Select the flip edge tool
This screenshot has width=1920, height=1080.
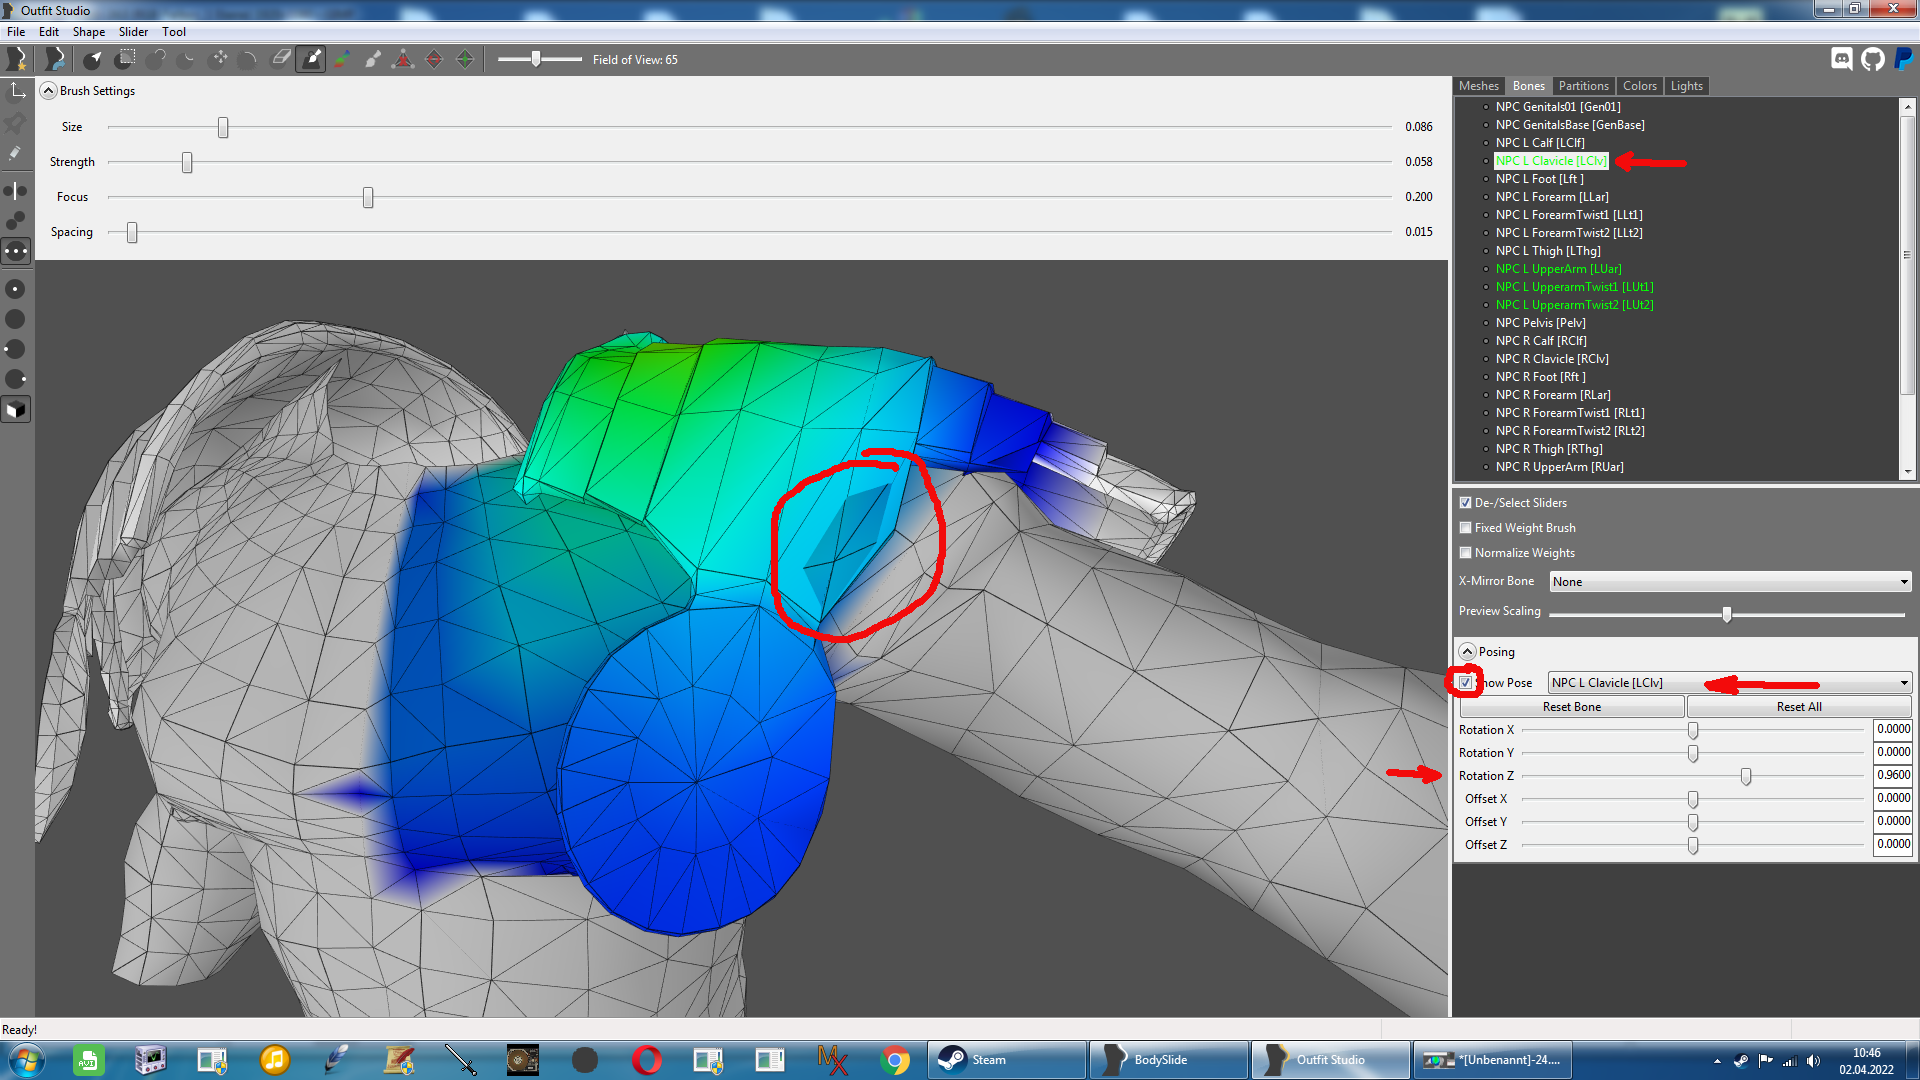434,59
